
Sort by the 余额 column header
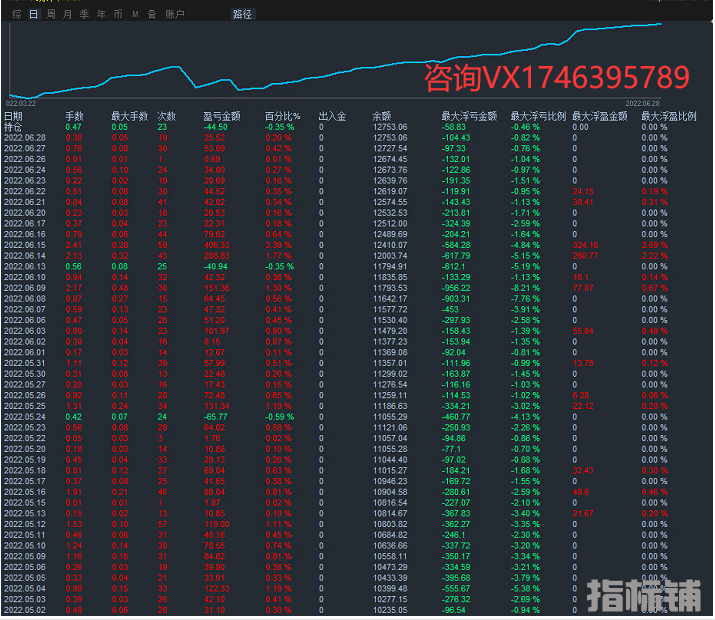click(383, 116)
